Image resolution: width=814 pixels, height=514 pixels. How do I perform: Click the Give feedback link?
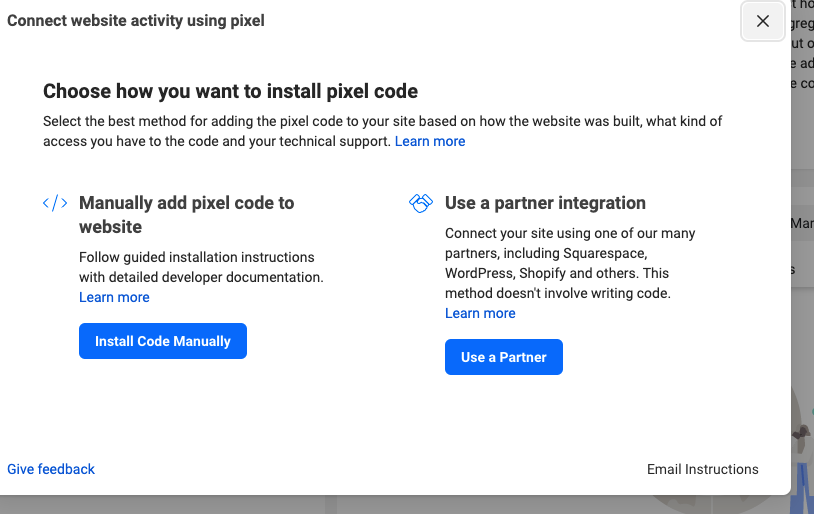point(51,469)
